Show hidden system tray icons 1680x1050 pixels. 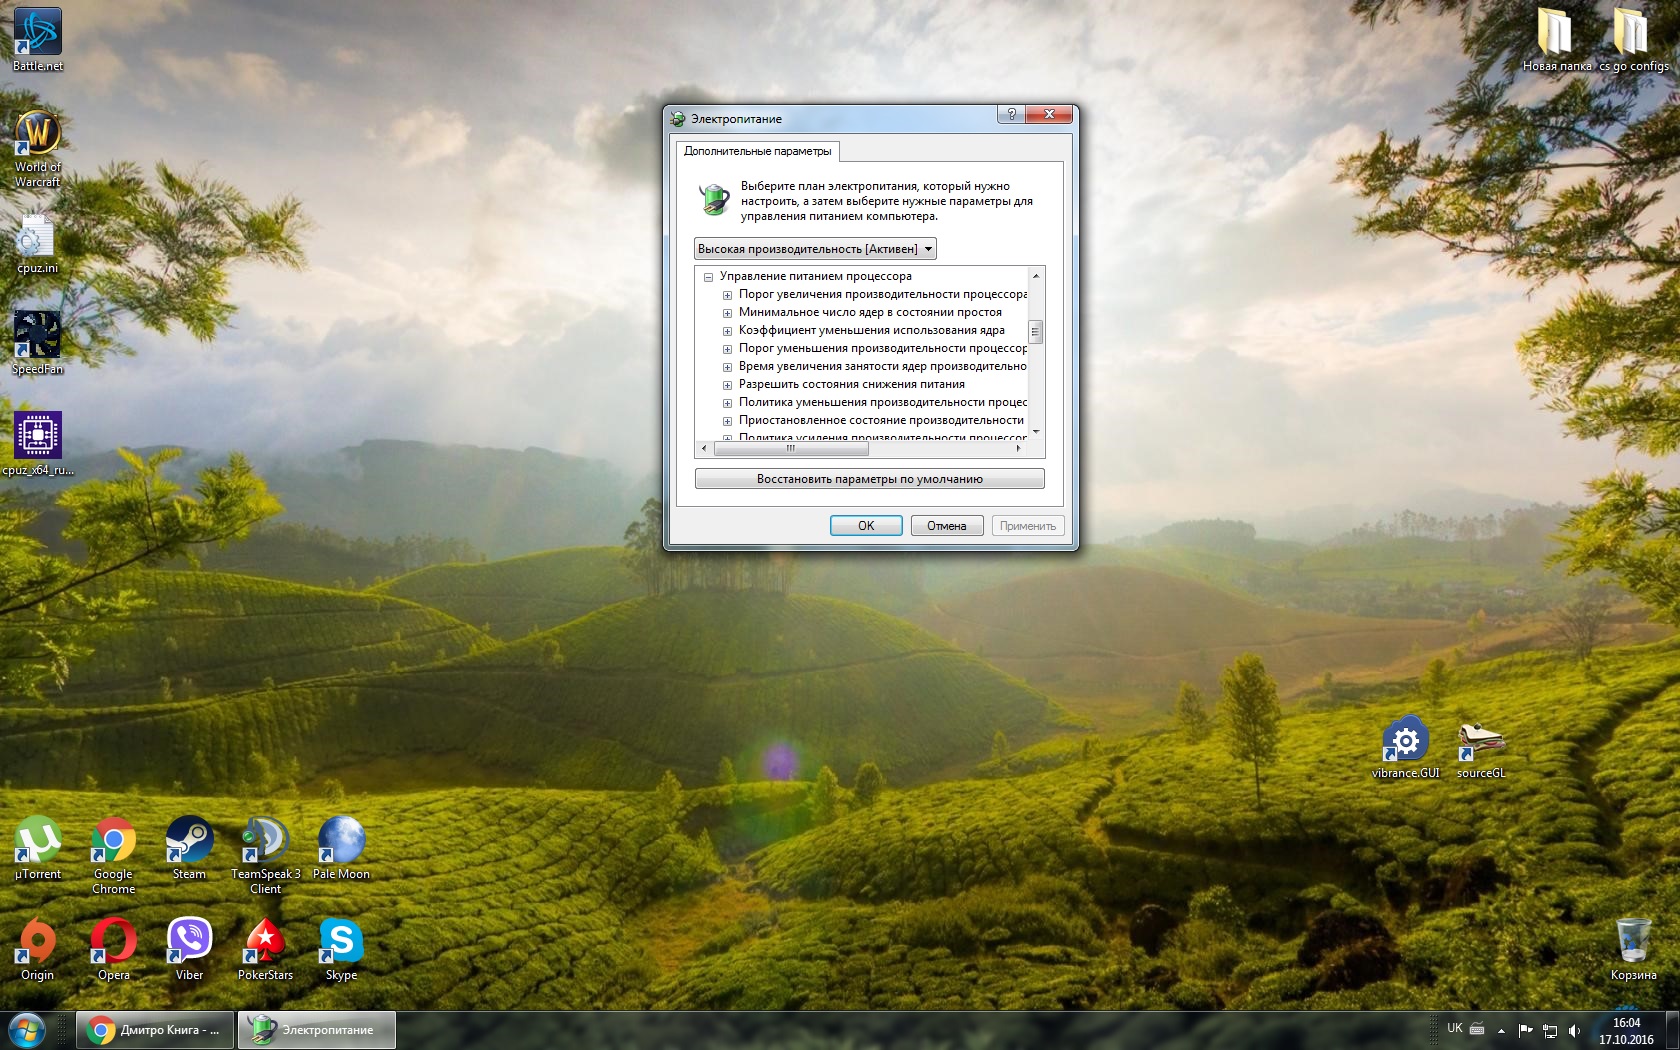(1501, 1030)
